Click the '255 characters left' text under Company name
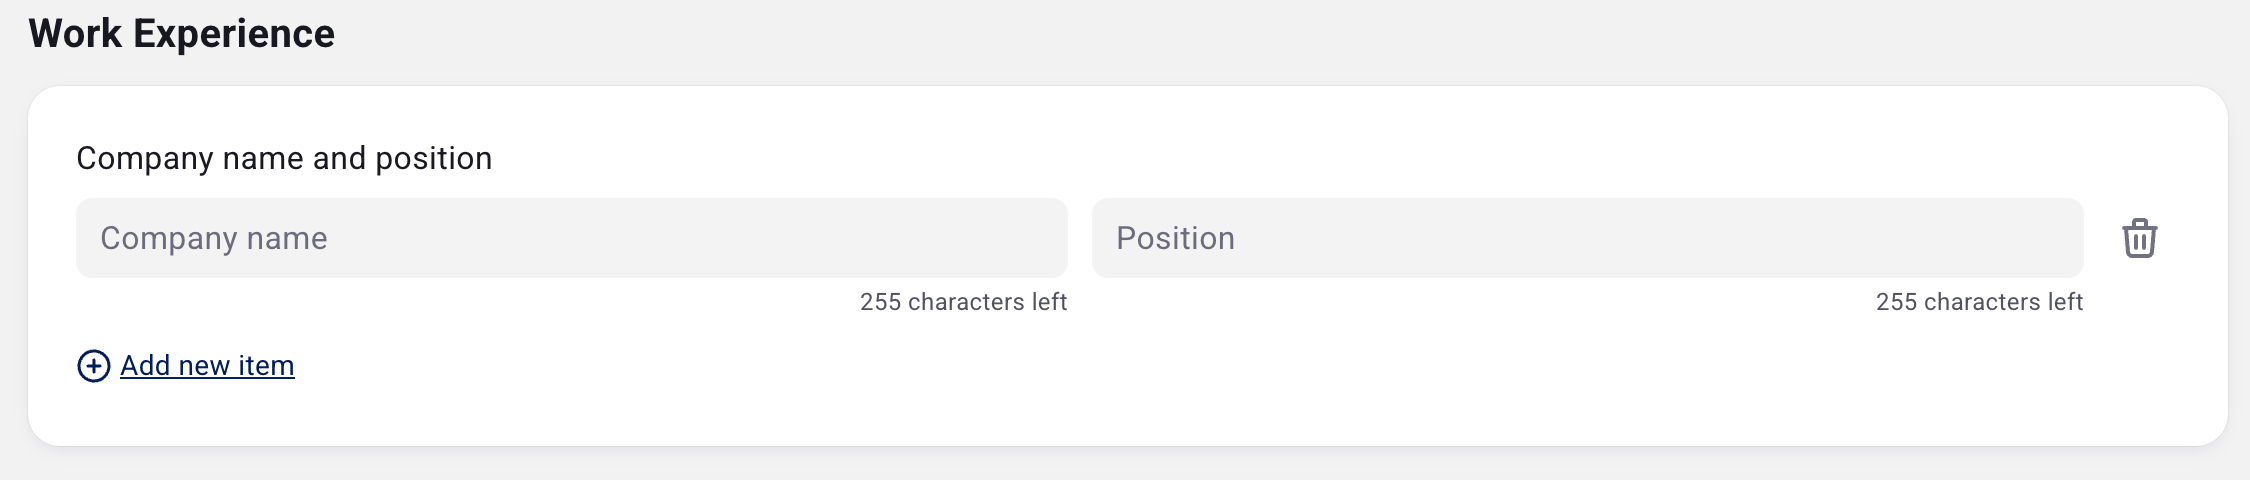The image size is (2250, 480). pyautogui.click(x=963, y=302)
